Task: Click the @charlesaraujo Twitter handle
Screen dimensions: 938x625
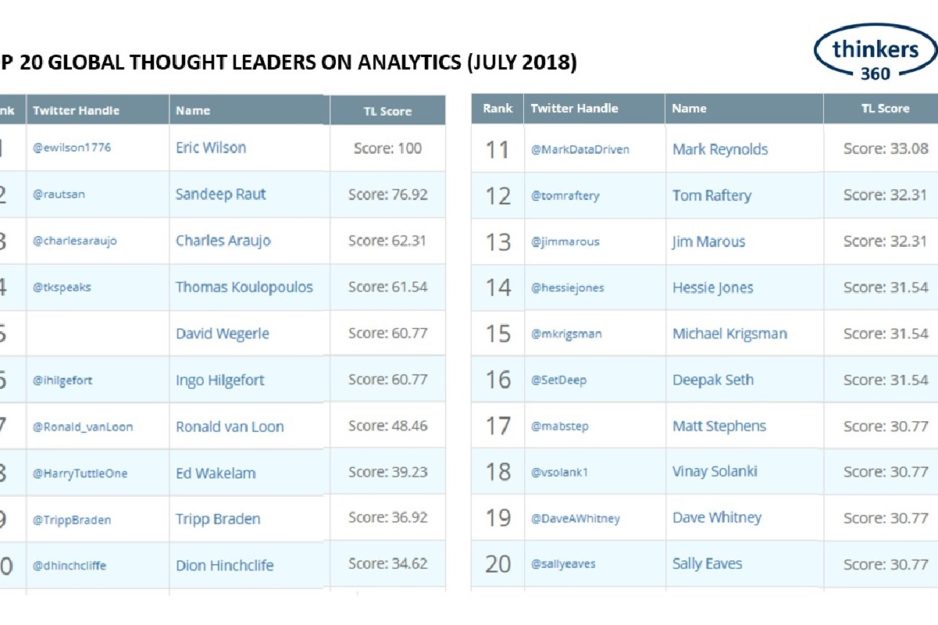Action: [75, 241]
